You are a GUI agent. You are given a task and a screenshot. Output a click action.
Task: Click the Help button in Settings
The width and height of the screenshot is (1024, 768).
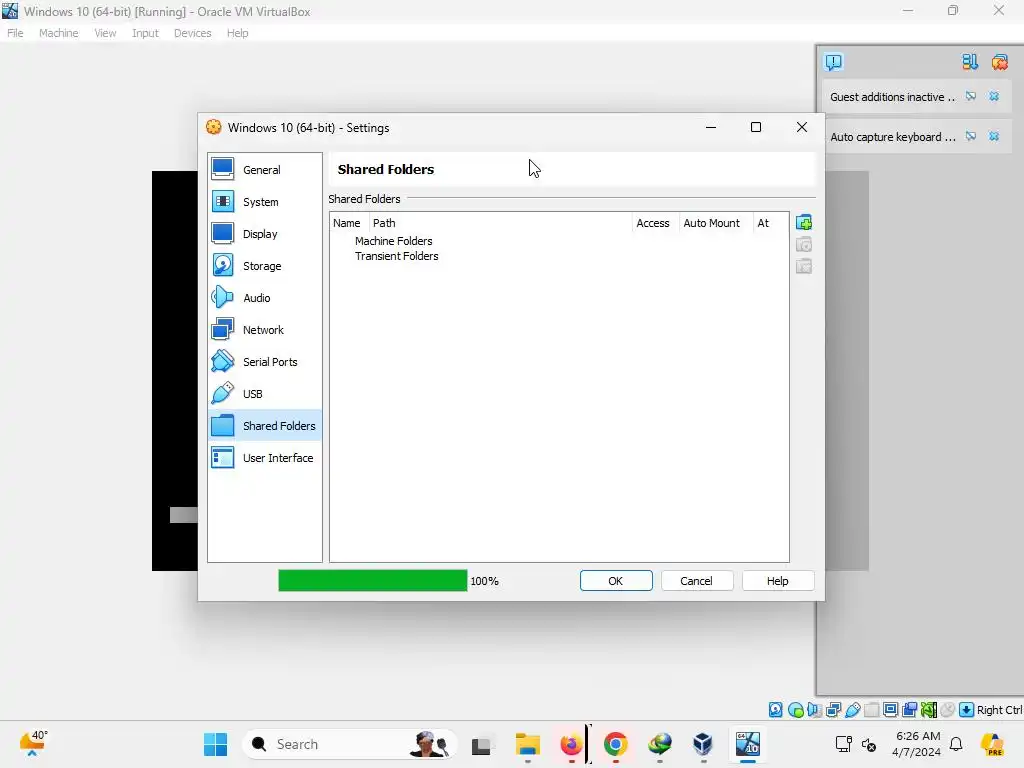(778, 581)
